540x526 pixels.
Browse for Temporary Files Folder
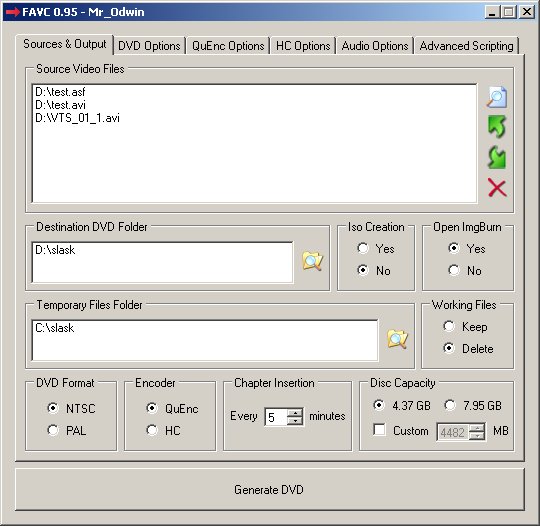pos(397,339)
